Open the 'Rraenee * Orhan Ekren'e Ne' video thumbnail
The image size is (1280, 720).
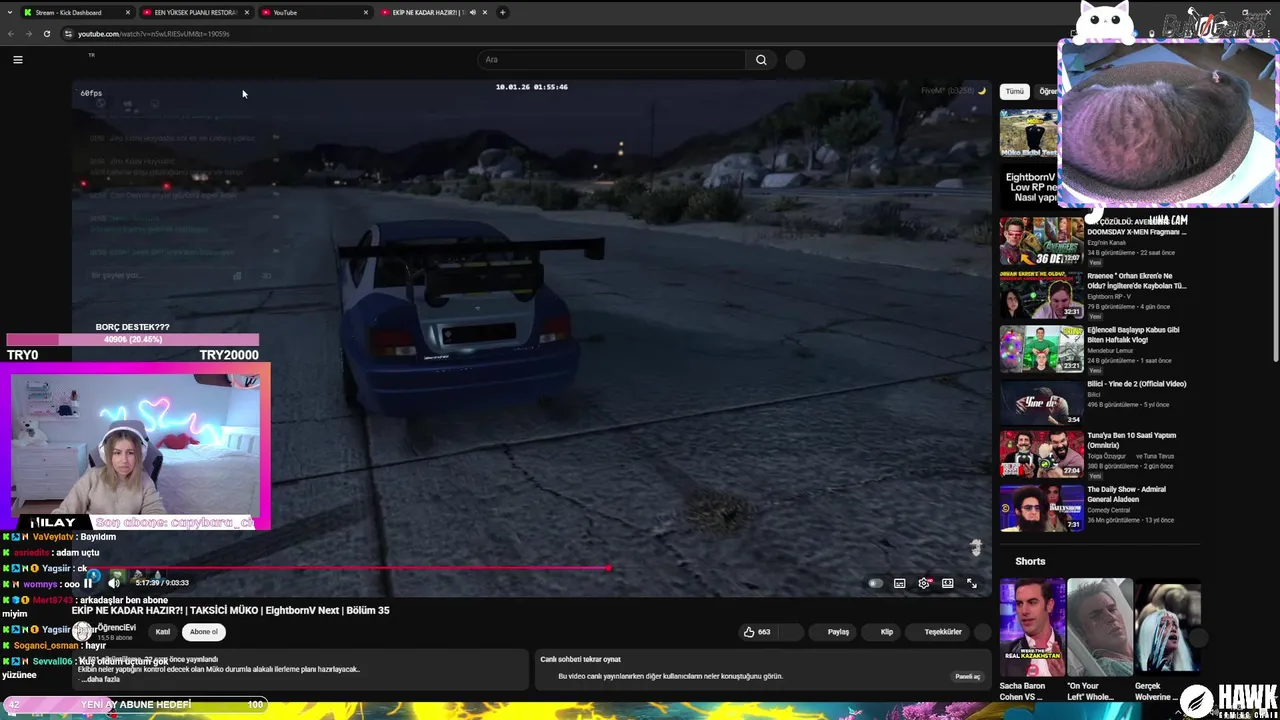point(1041,295)
